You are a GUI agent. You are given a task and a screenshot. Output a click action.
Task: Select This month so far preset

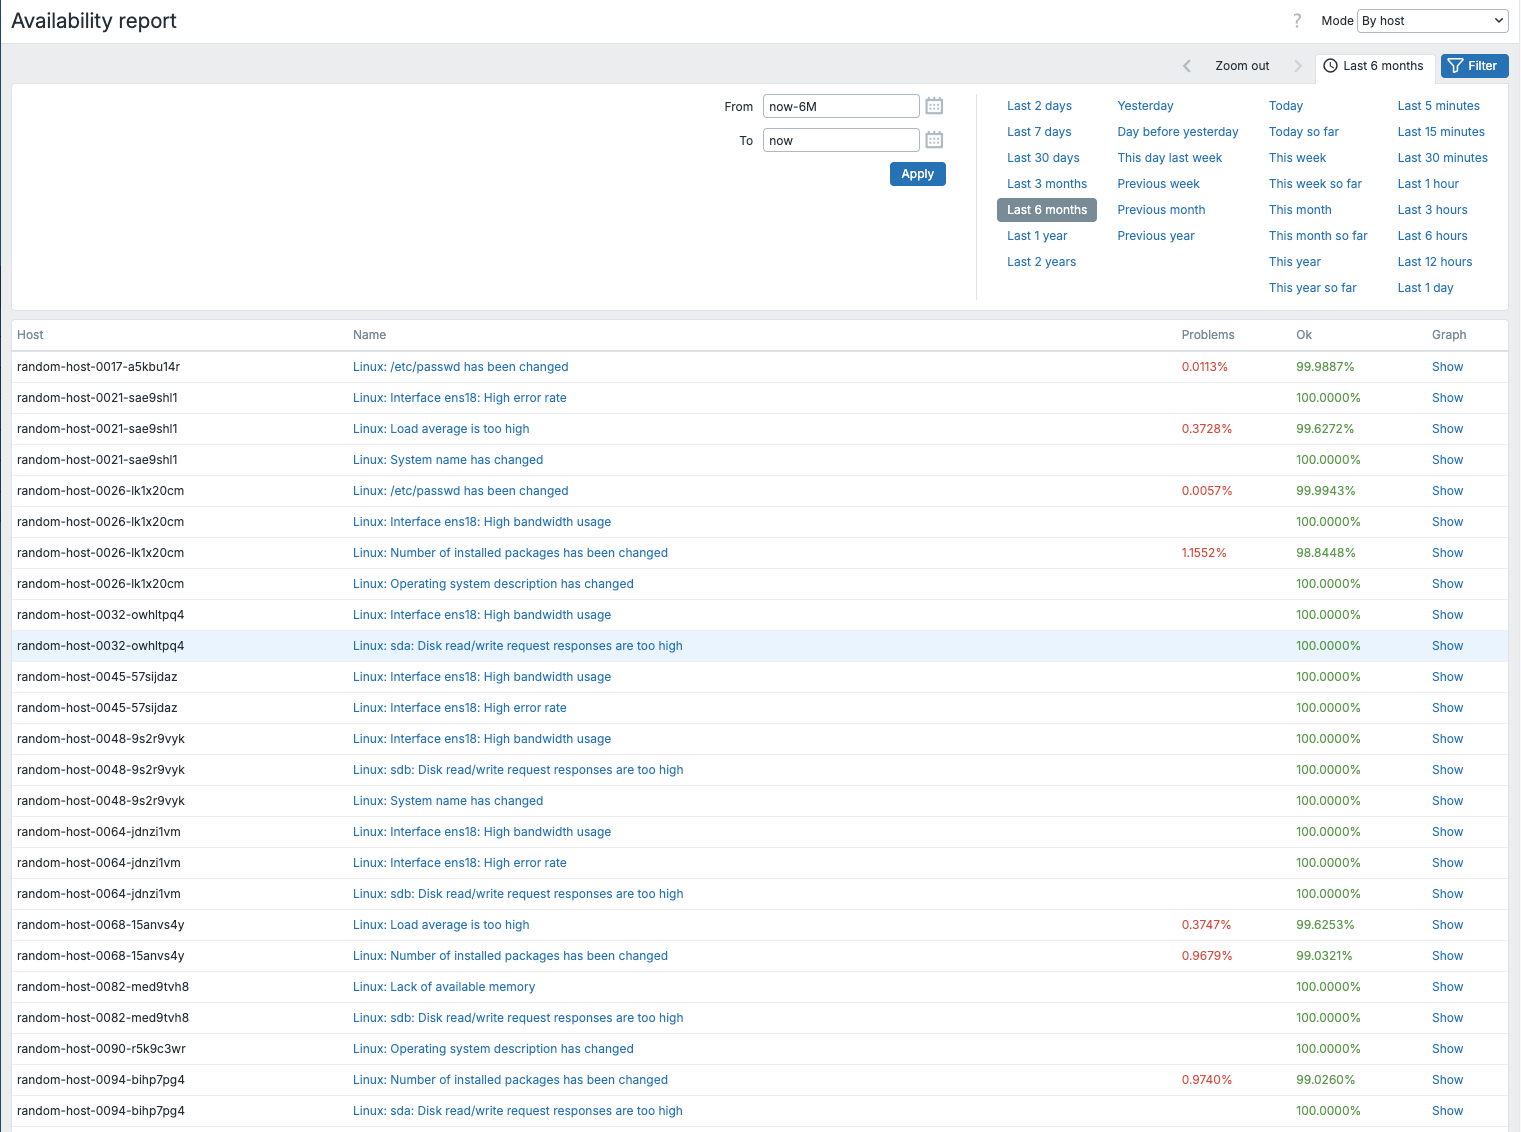click(1318, 236)
